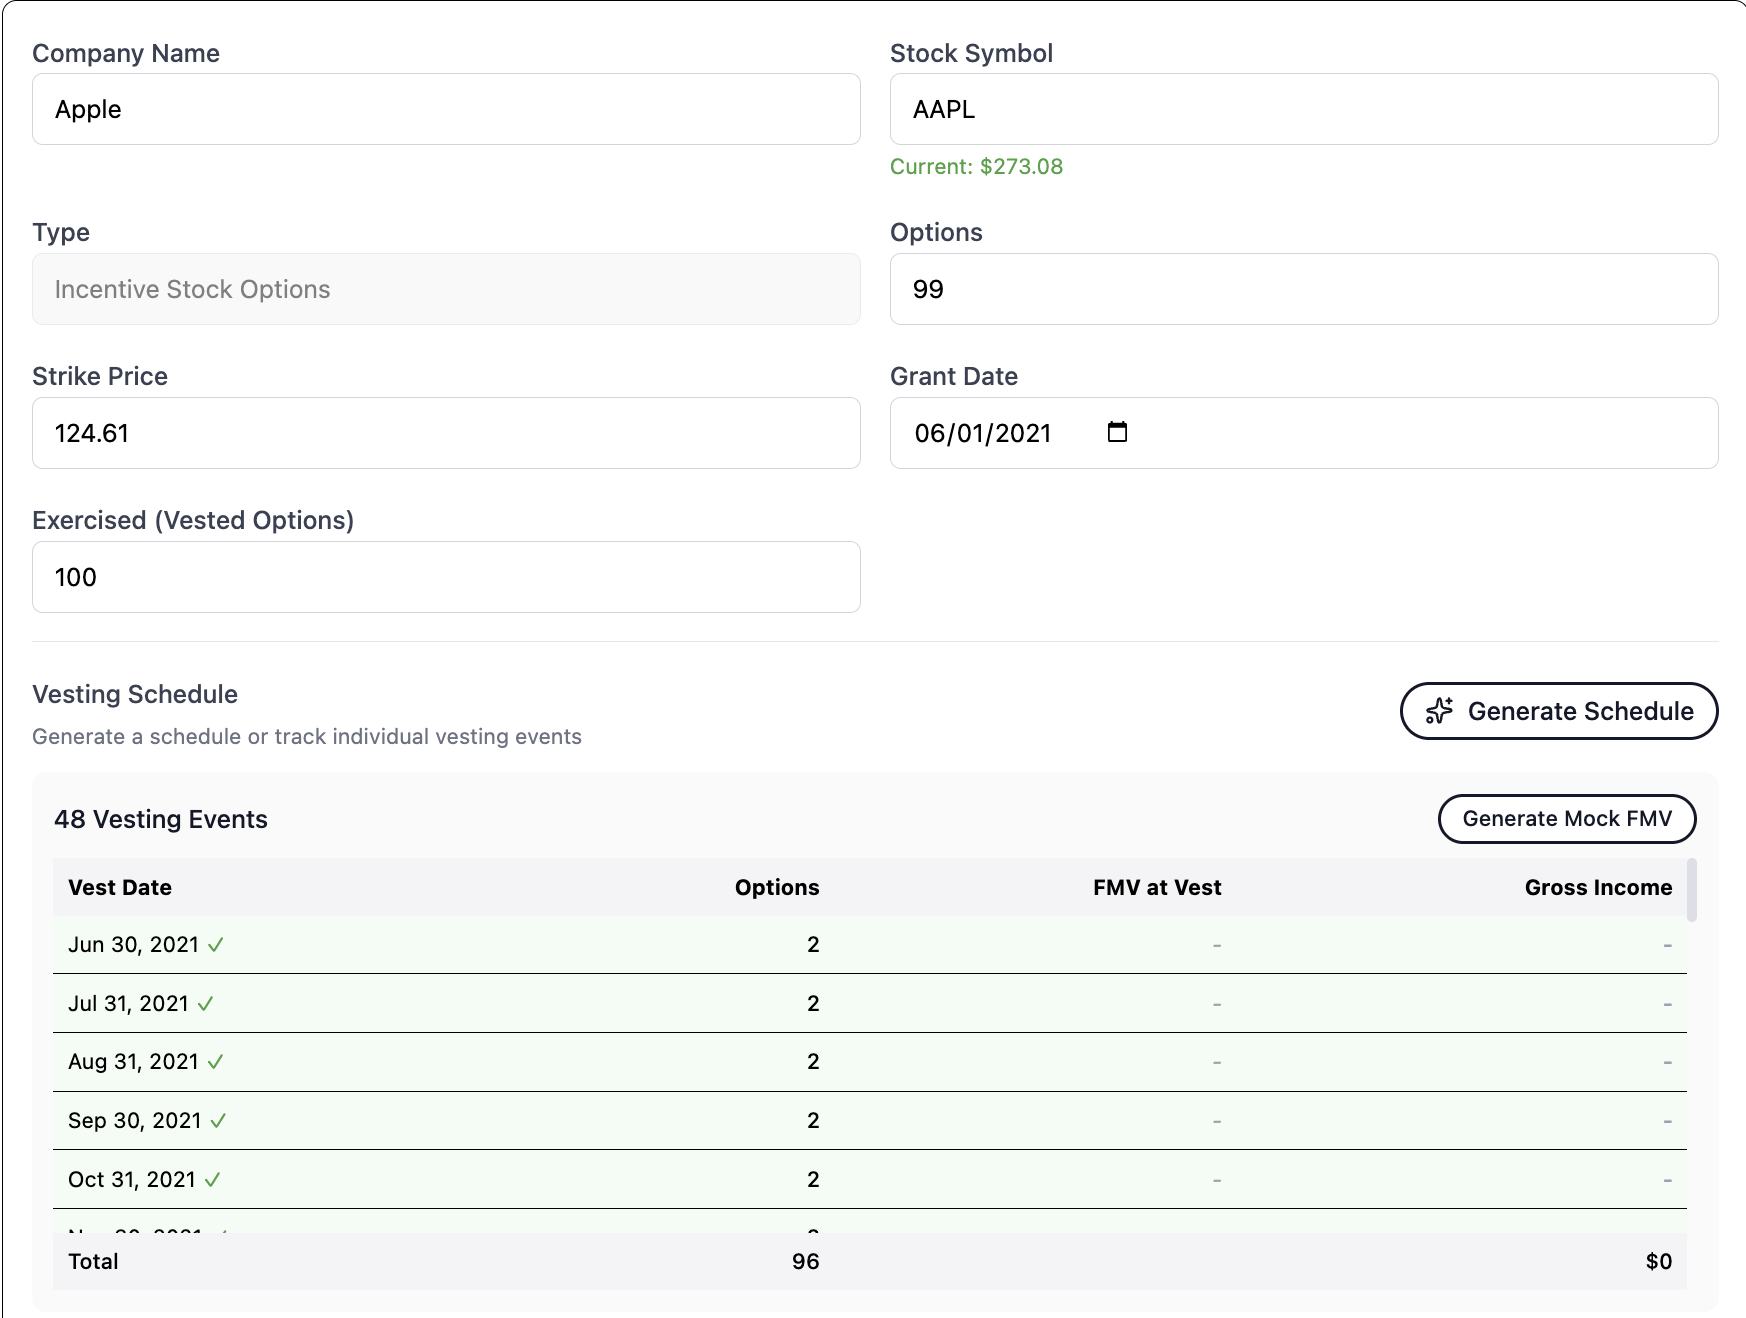Focus the Stock Symbol field containing AAPL
Screen dimensions: 1746x1318
[x=1304, y=109]
